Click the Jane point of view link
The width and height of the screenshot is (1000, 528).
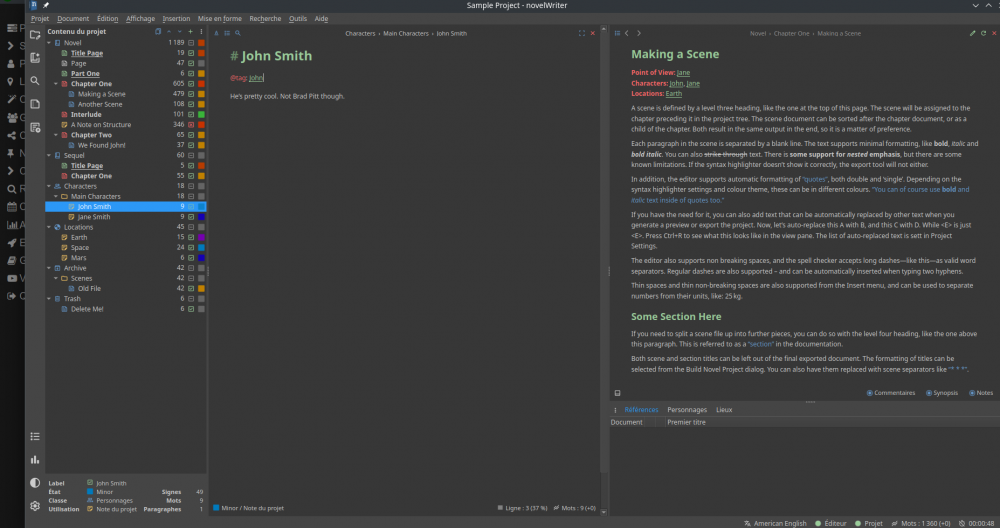pyautogui.click(x=683, y=73)
